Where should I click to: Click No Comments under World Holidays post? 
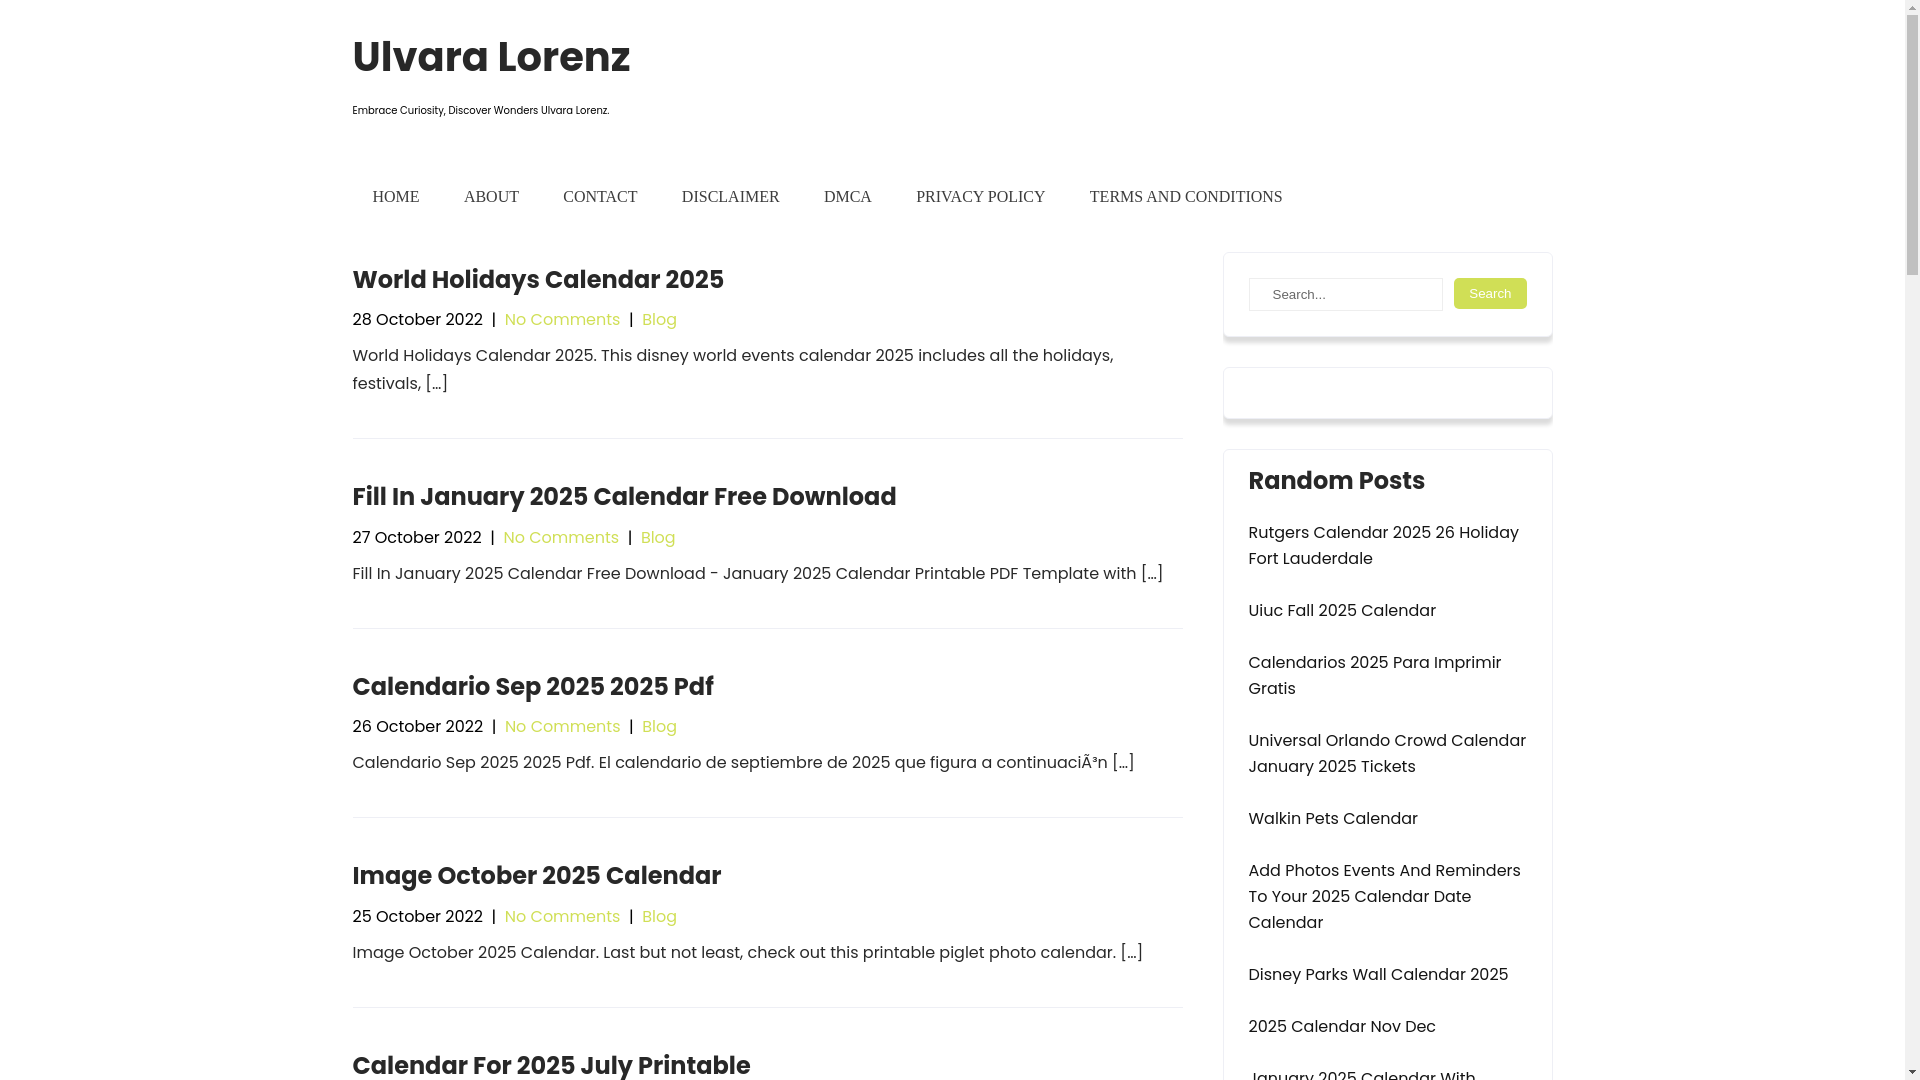pyautogui.click(x=562, y=320)
